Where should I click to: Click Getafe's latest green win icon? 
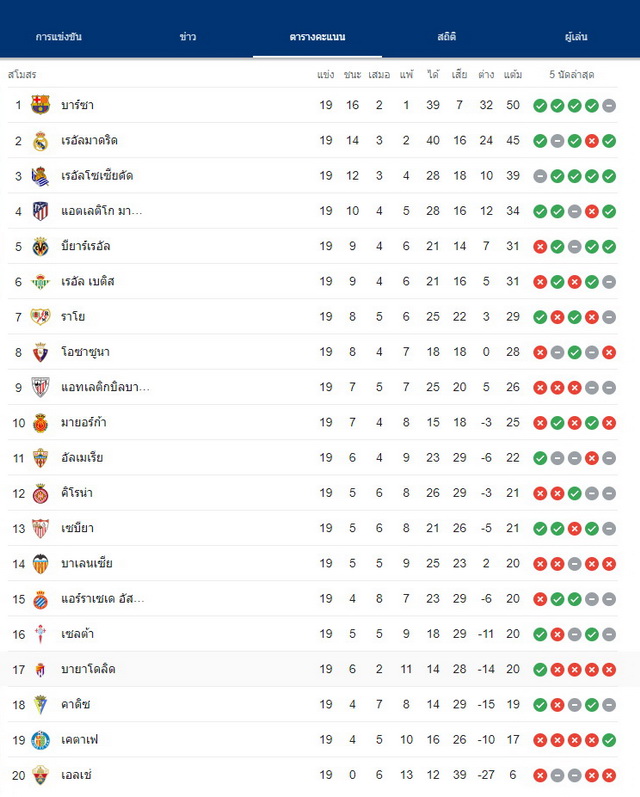609,741
